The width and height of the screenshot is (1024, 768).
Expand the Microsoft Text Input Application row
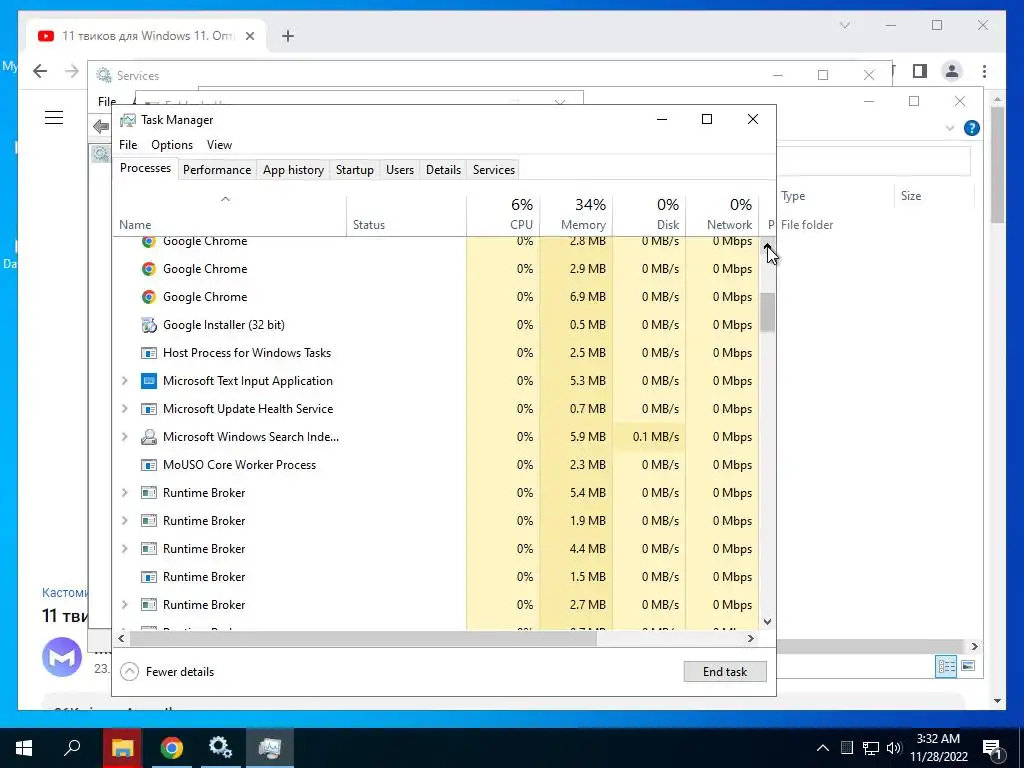125,381
